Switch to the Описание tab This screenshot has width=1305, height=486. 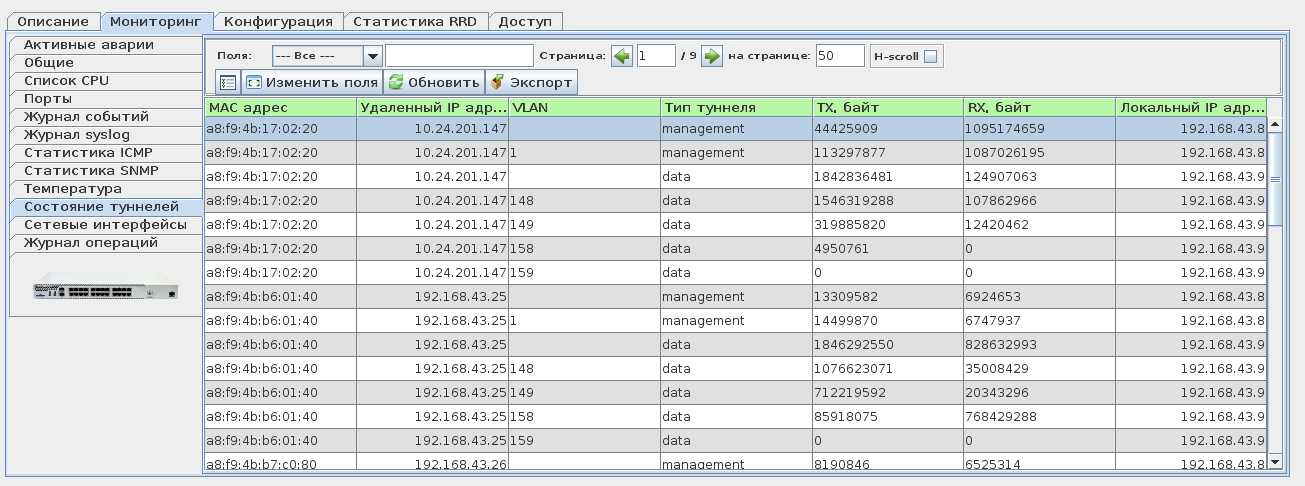54,21
